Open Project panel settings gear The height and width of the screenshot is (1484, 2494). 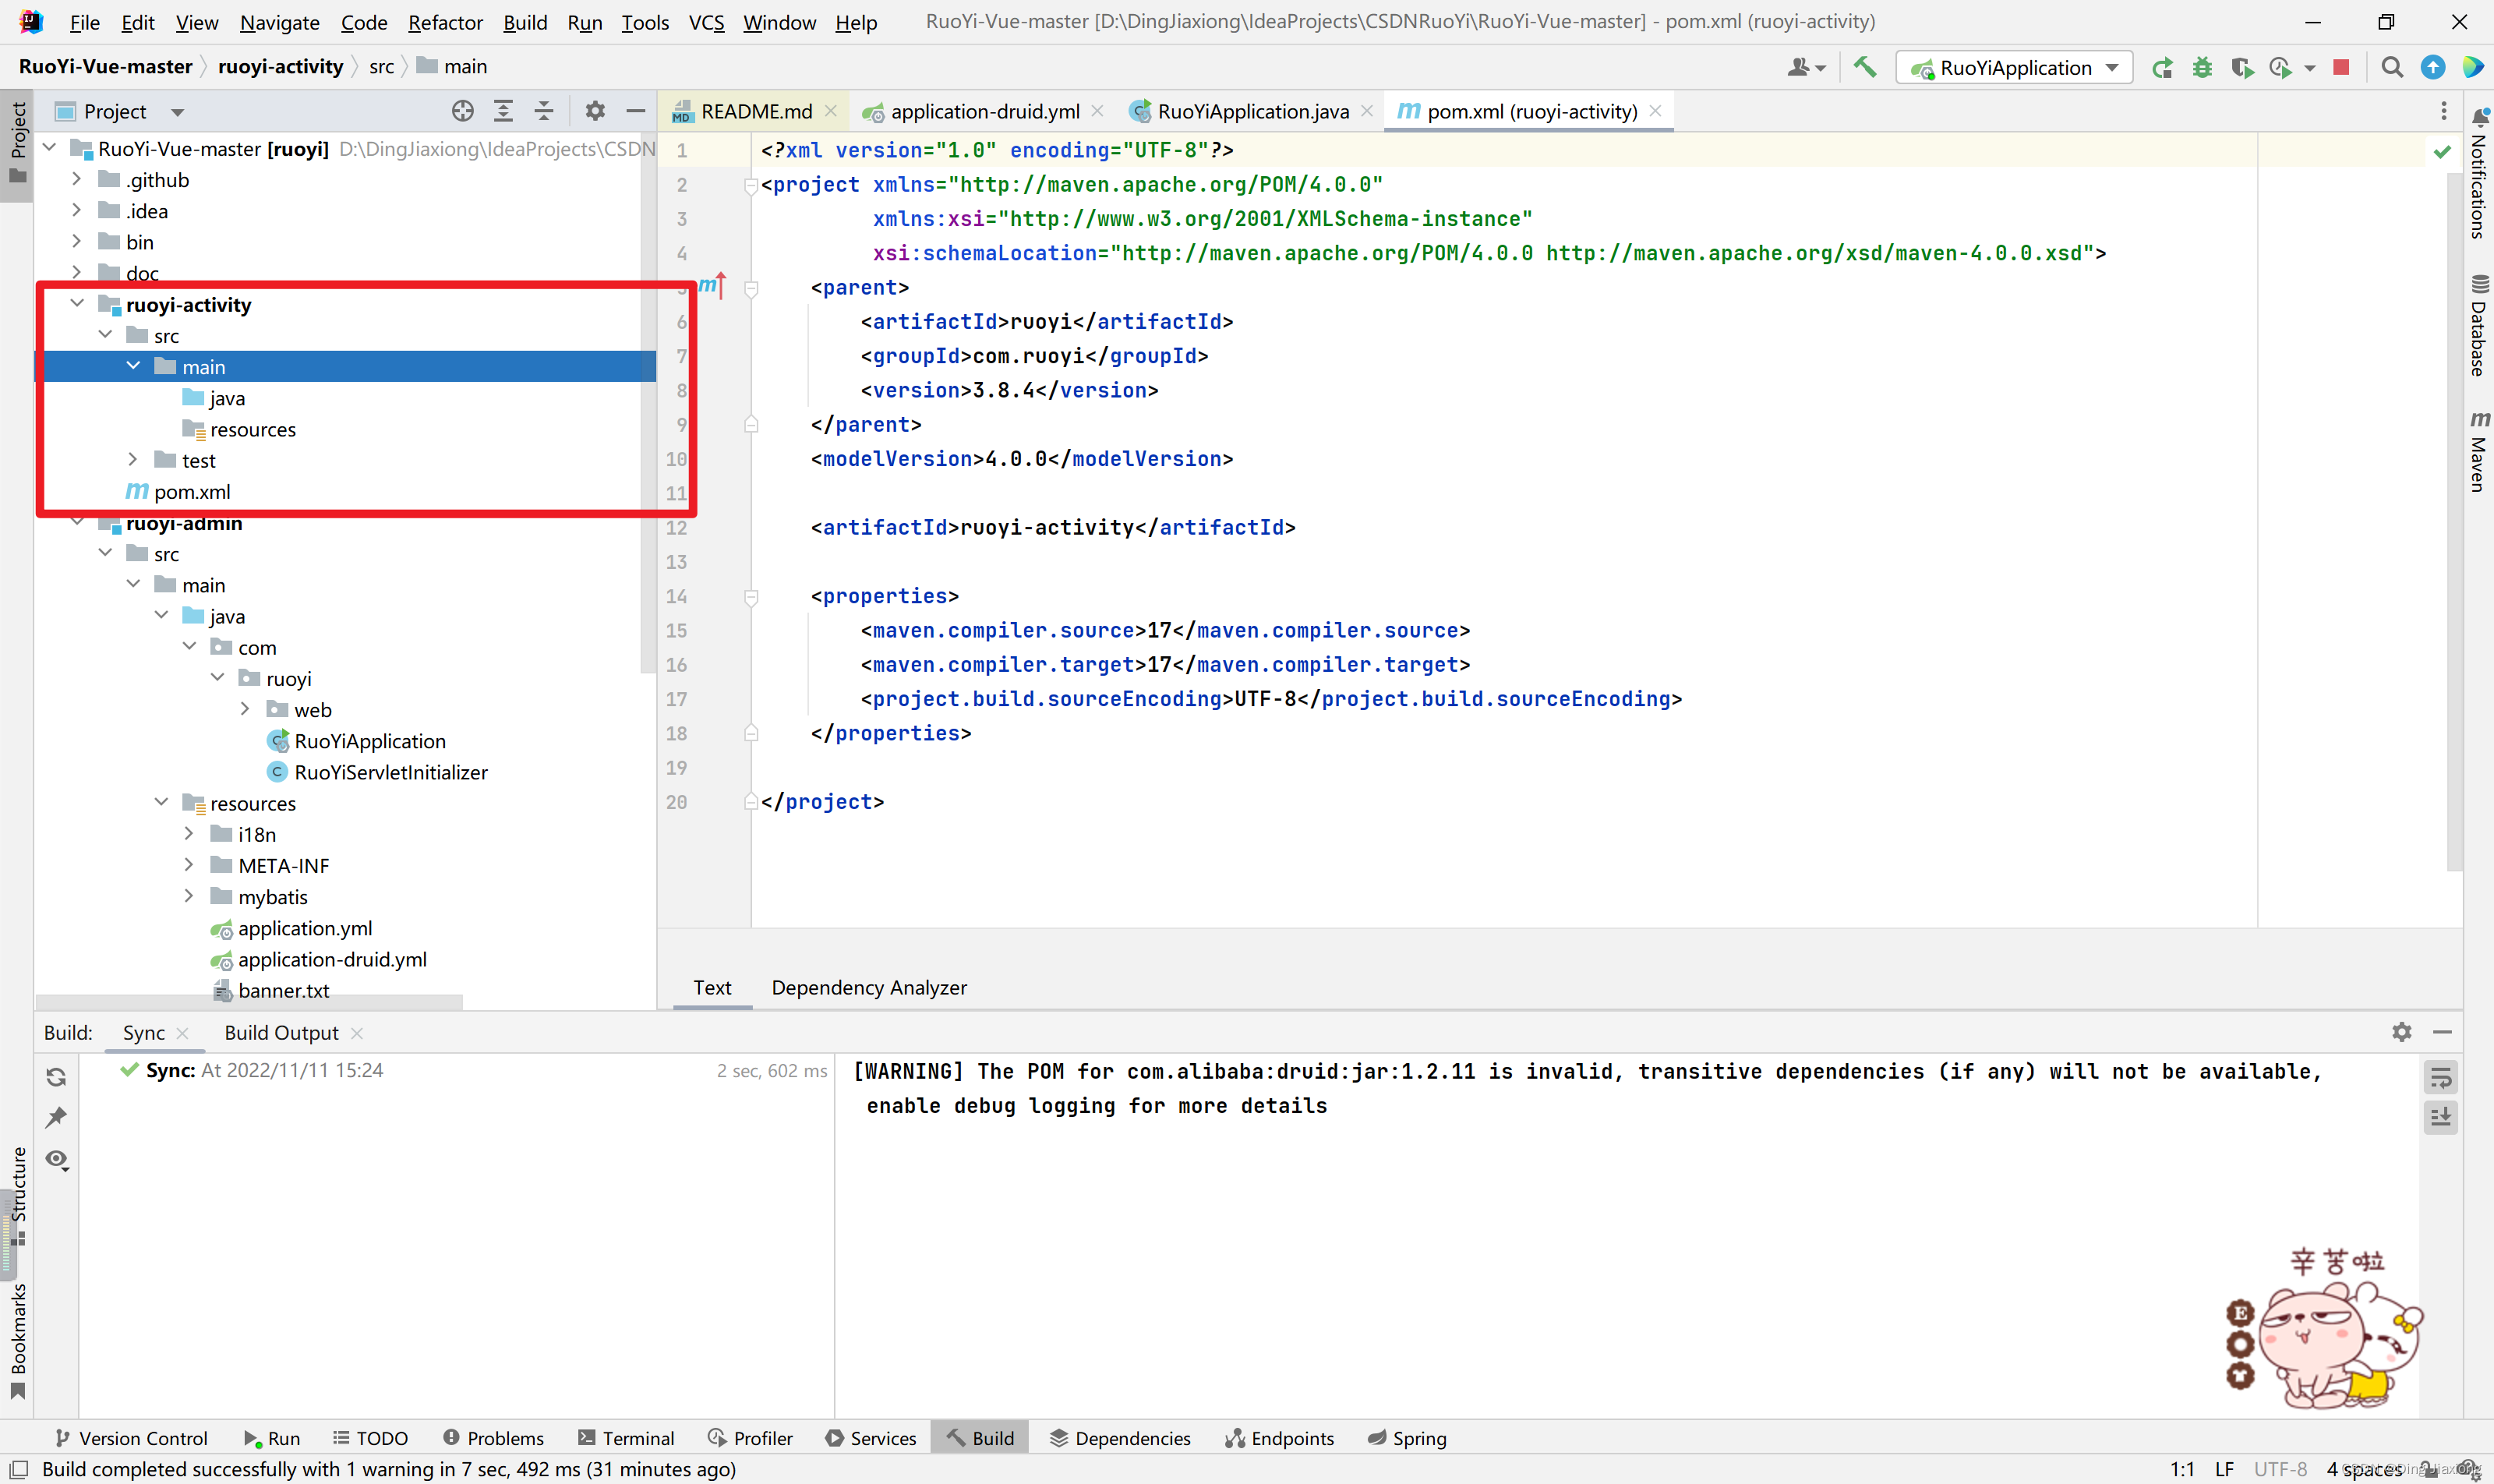595,111
